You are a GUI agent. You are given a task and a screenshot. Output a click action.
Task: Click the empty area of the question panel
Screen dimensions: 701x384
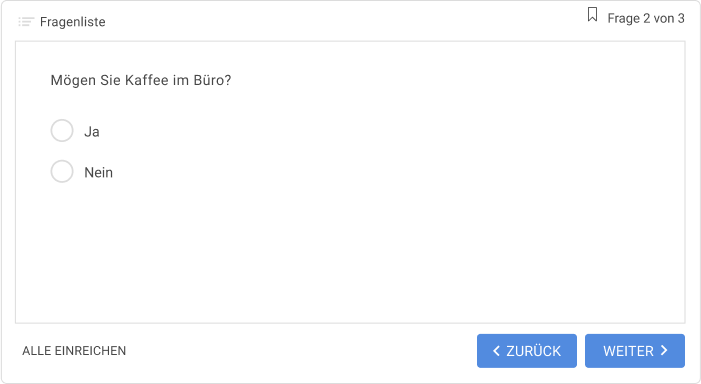(x=350, y=250)
